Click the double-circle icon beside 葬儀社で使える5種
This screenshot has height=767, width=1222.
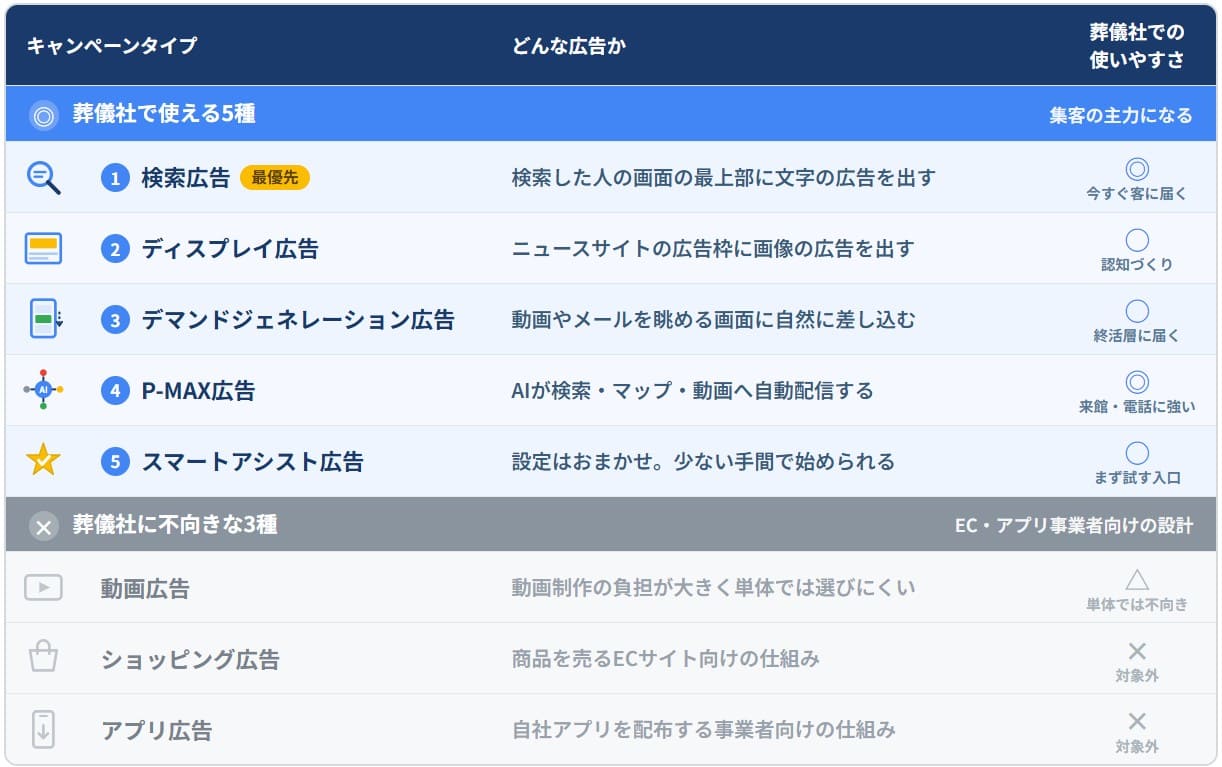point(43,115)
